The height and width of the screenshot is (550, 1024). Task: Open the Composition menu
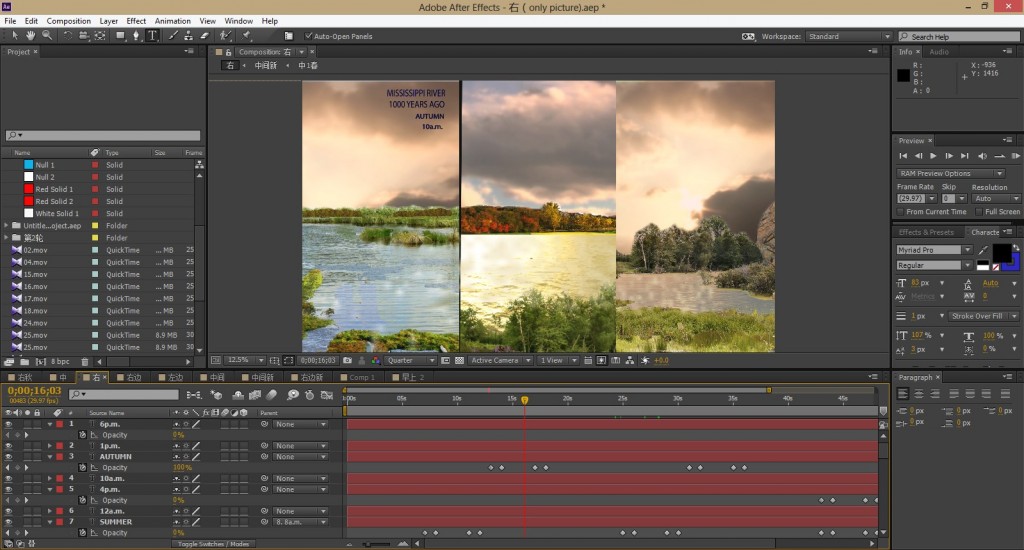tap(69, 20)
